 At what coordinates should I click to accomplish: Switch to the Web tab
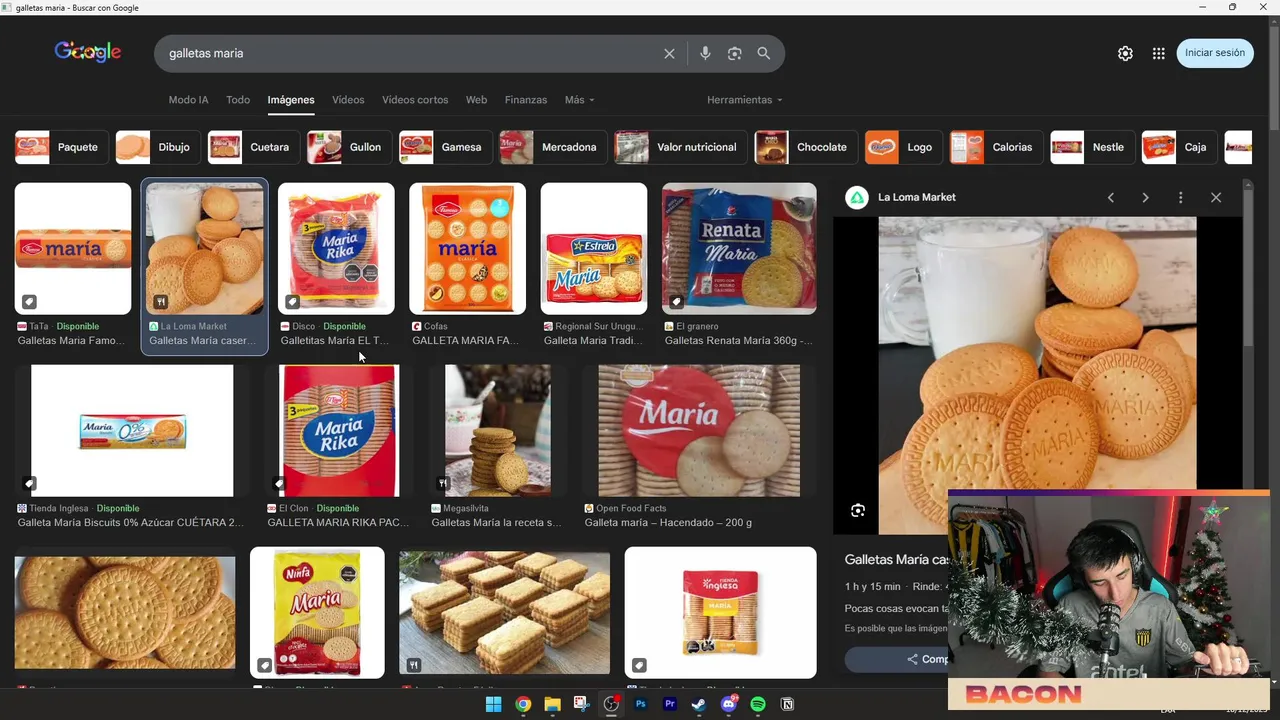point(476,100)
